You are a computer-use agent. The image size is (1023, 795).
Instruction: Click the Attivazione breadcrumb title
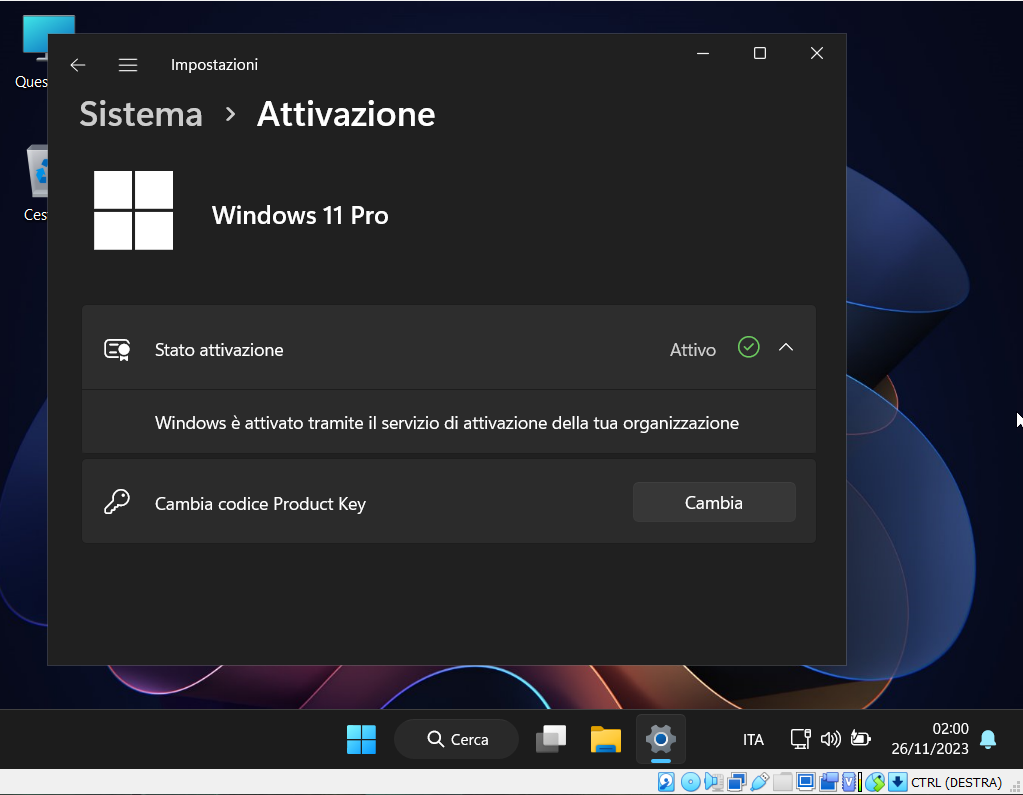pos(346,114)
